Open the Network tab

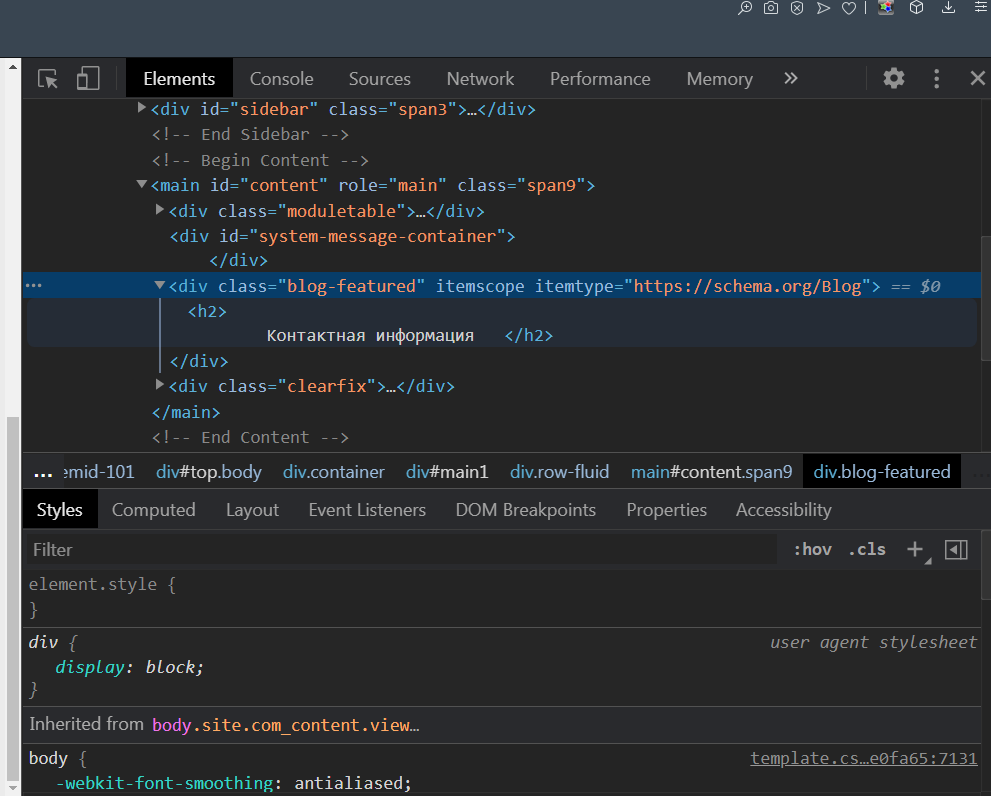[480, 78]
